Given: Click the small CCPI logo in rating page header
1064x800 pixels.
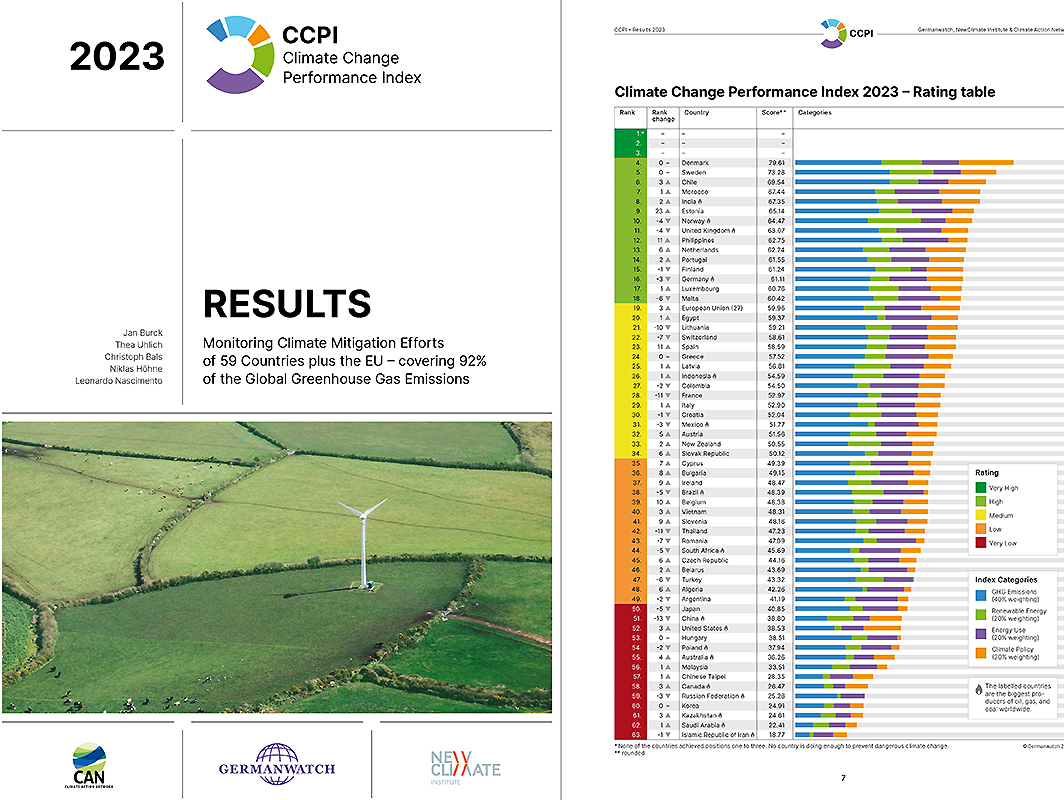Looking at the screenshot, I should (x=831, y=32).
